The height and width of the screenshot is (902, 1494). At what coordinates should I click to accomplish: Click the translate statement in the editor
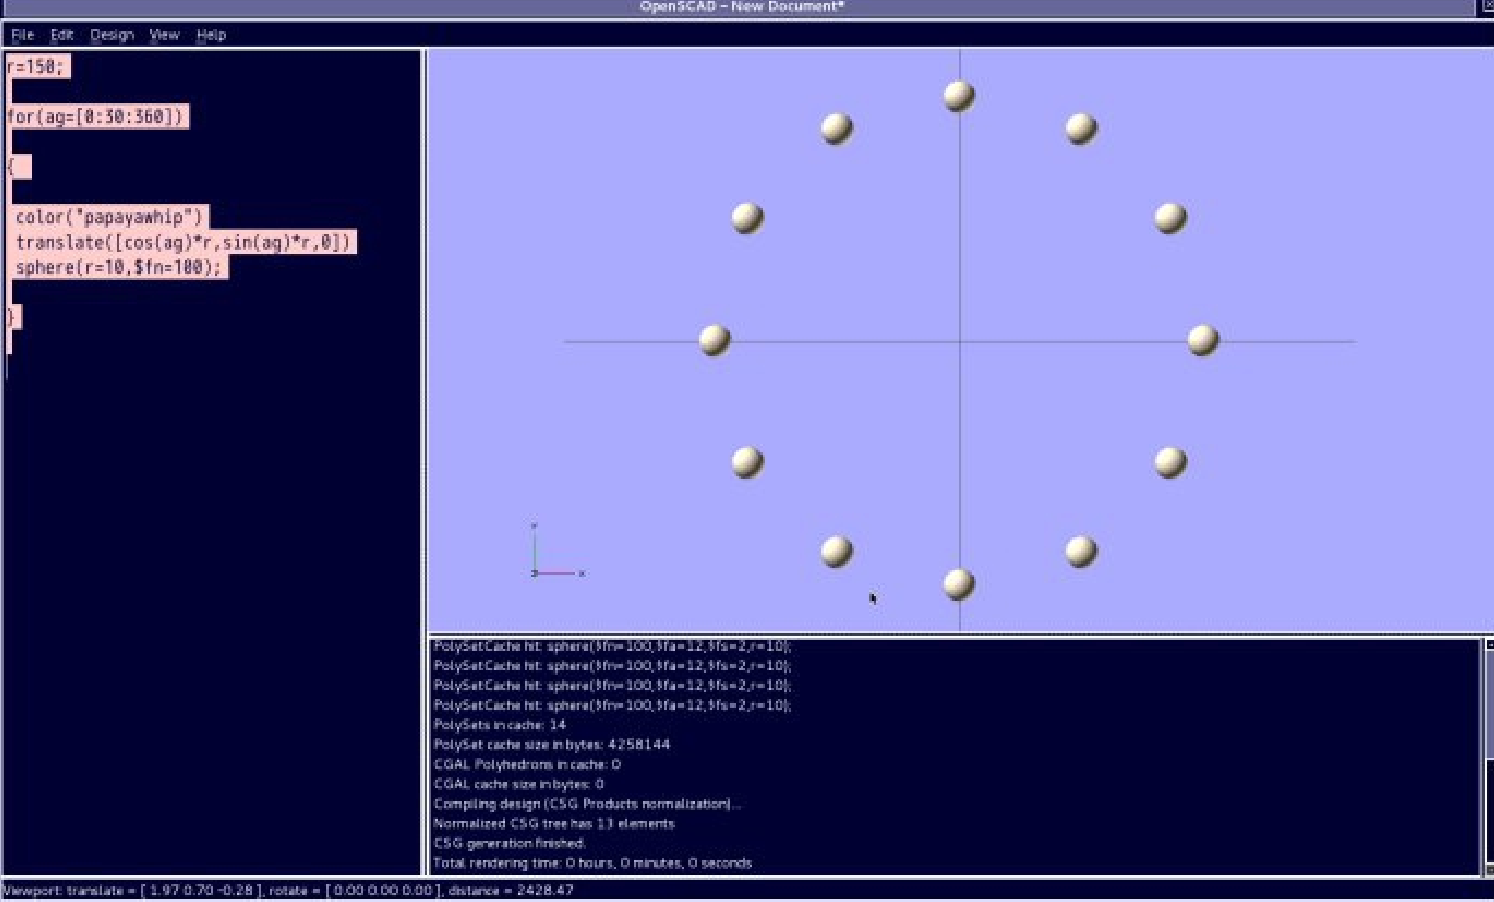pyautogui.click(x=184, y=242)
